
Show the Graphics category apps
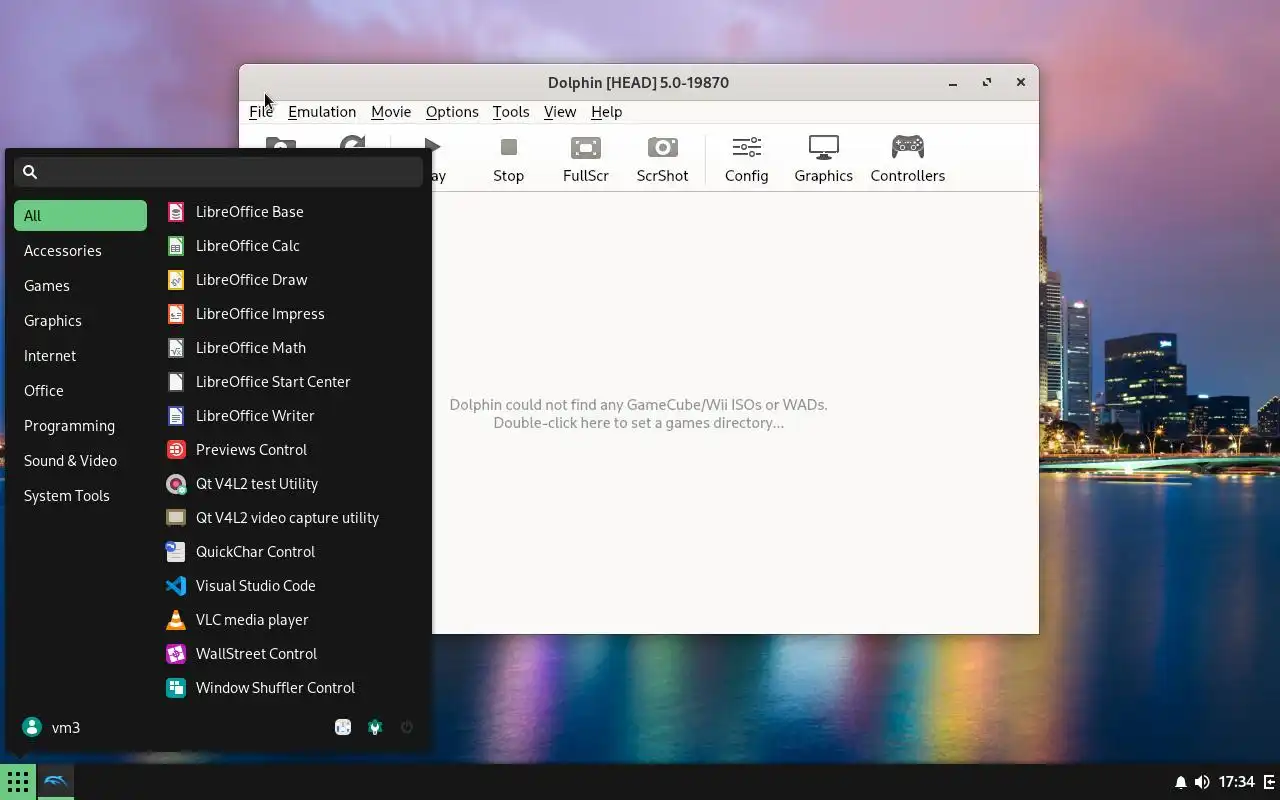click(x=80, y=320)
